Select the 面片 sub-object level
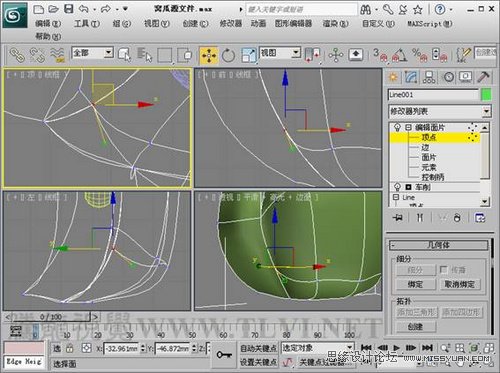The image size is (500, 373). click(x=428, y=157)
